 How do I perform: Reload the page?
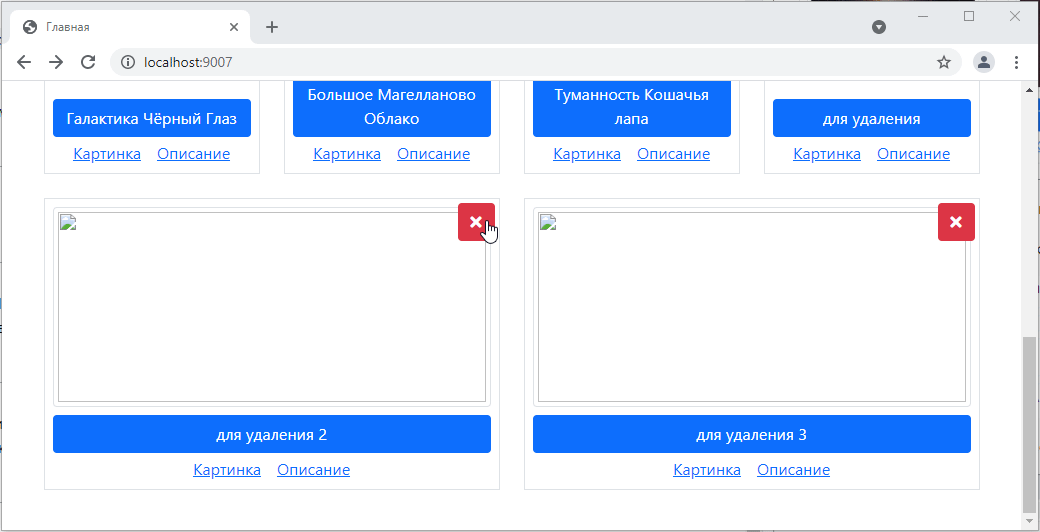click(88, 62)
